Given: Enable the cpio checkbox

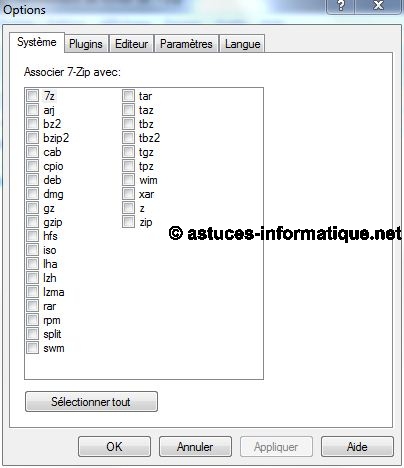Looking at the screenshot, I should pos(33,166).
